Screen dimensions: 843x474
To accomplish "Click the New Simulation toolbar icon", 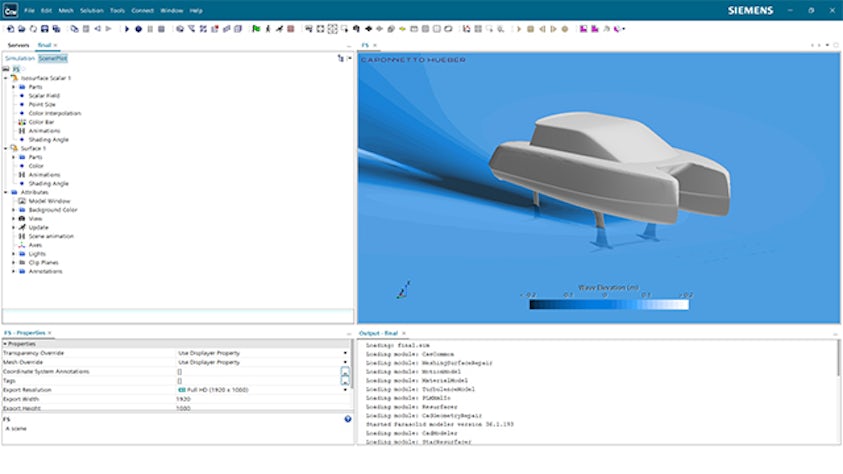I will click(10, 29).
